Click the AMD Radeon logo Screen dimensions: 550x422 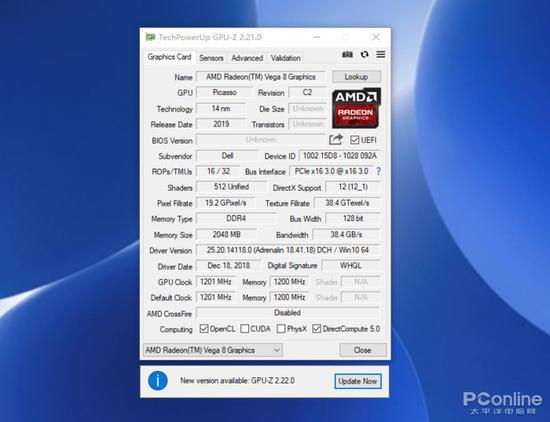(x=356, y=108)
